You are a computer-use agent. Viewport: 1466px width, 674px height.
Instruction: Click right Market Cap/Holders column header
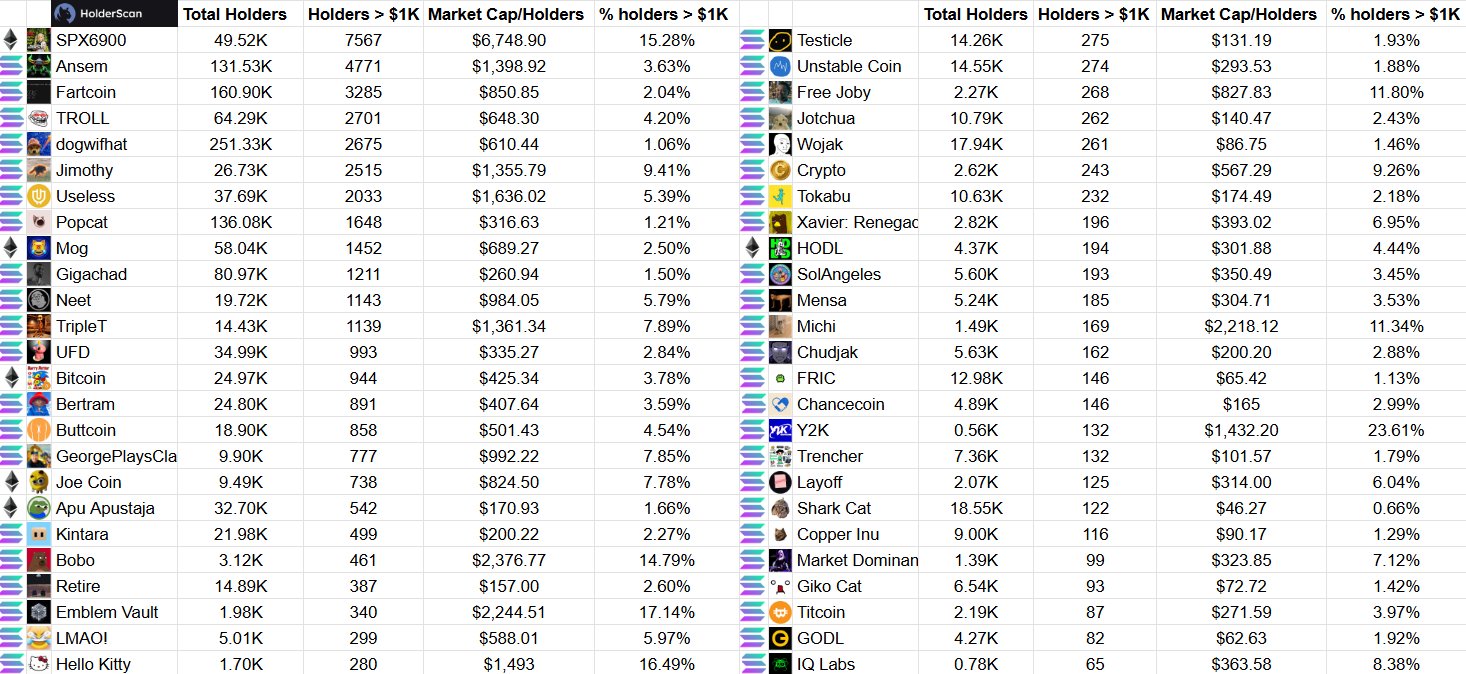click(1241, 14)
